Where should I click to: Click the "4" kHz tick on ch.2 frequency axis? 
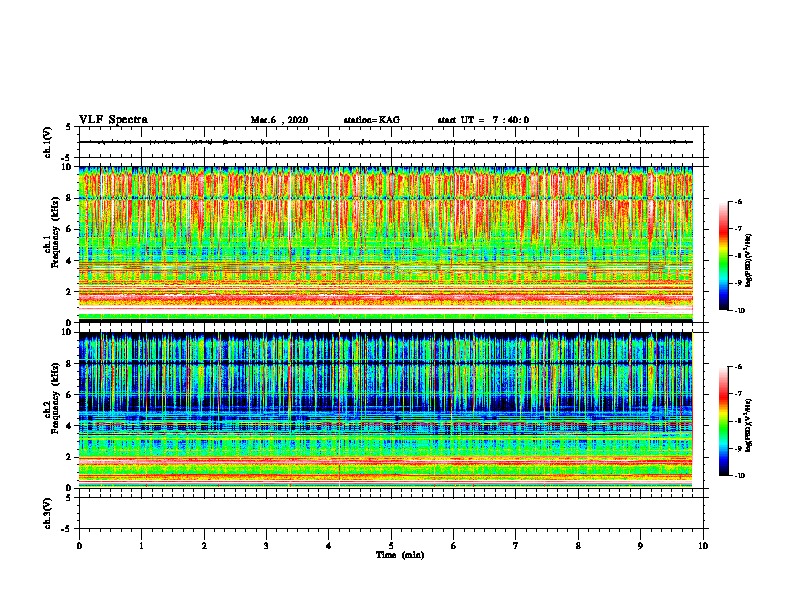[x=70, y=426]
